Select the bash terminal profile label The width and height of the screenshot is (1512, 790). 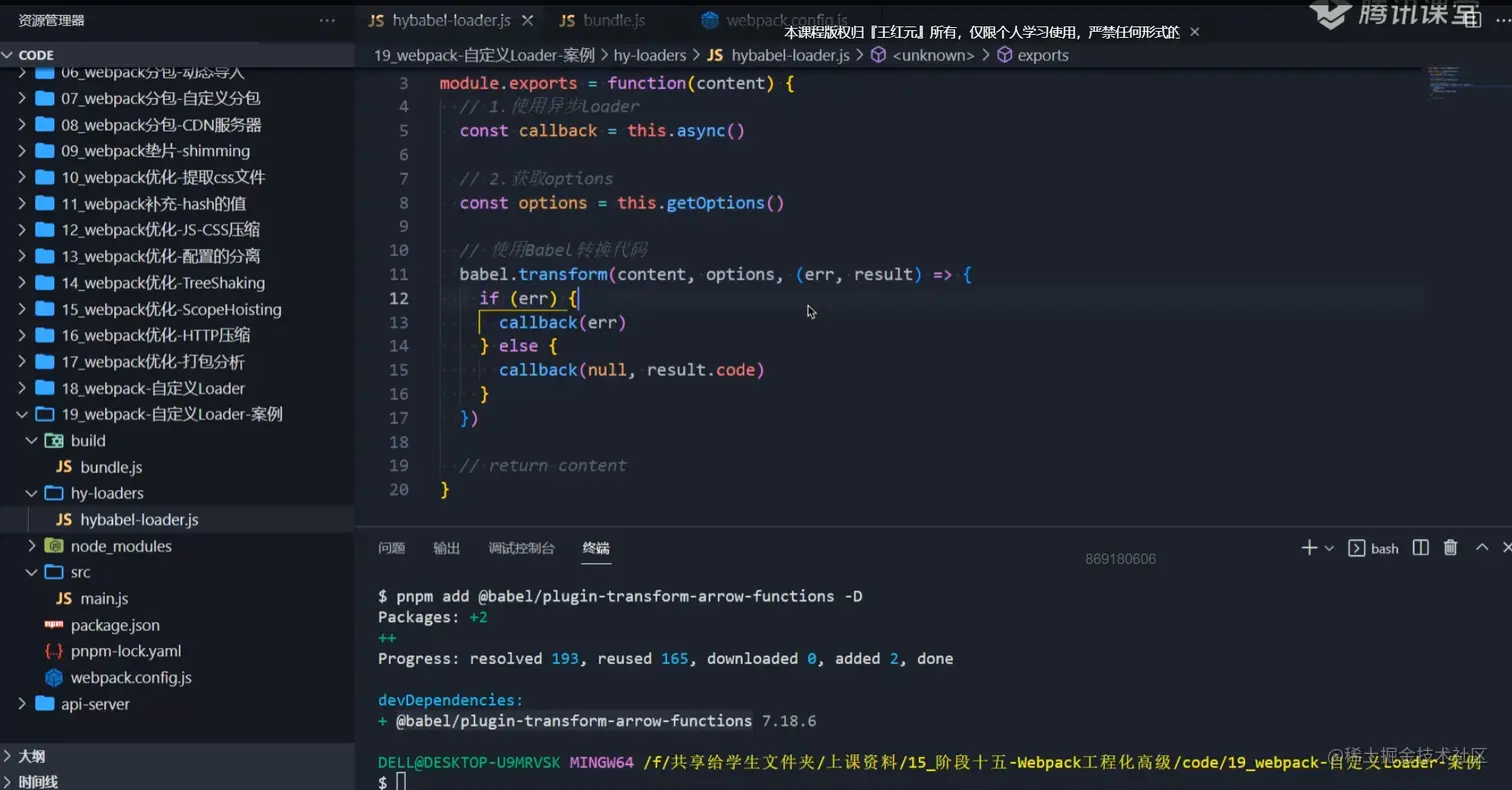(x=1384, y=548)
